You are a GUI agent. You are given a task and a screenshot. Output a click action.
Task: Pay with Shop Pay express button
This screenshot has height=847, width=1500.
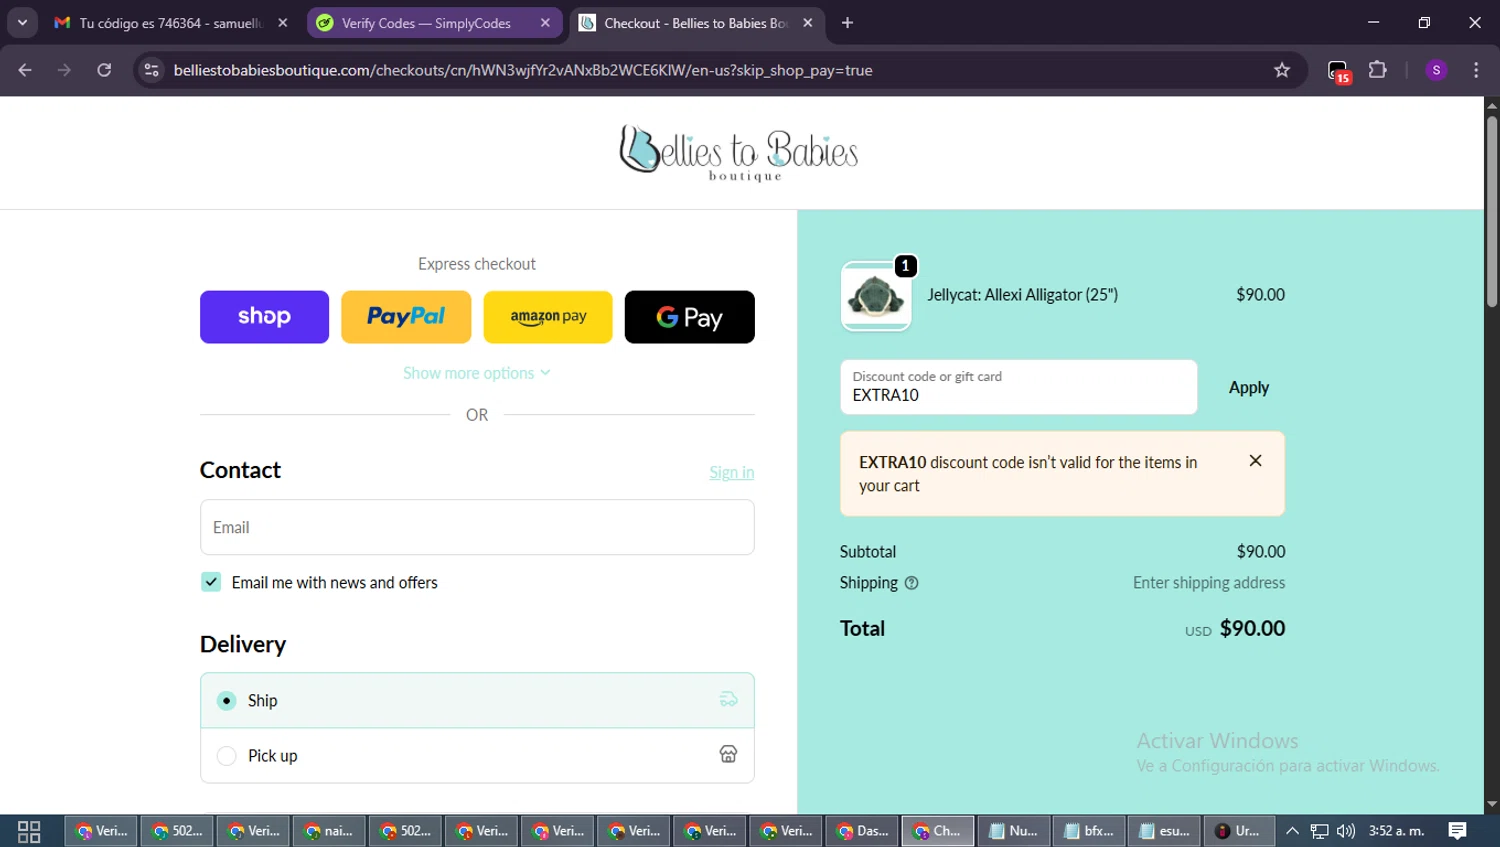264,317
